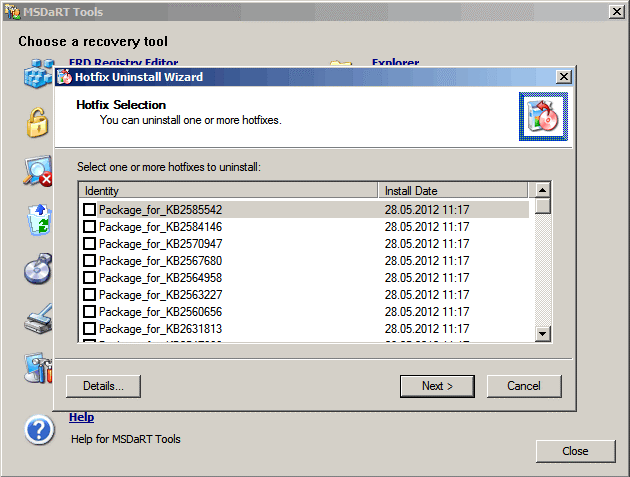Close the MSDaRT Tools window with Close button
Image resolution: width=630 pixels, height=477 pixels.
[x=575, y=451]
